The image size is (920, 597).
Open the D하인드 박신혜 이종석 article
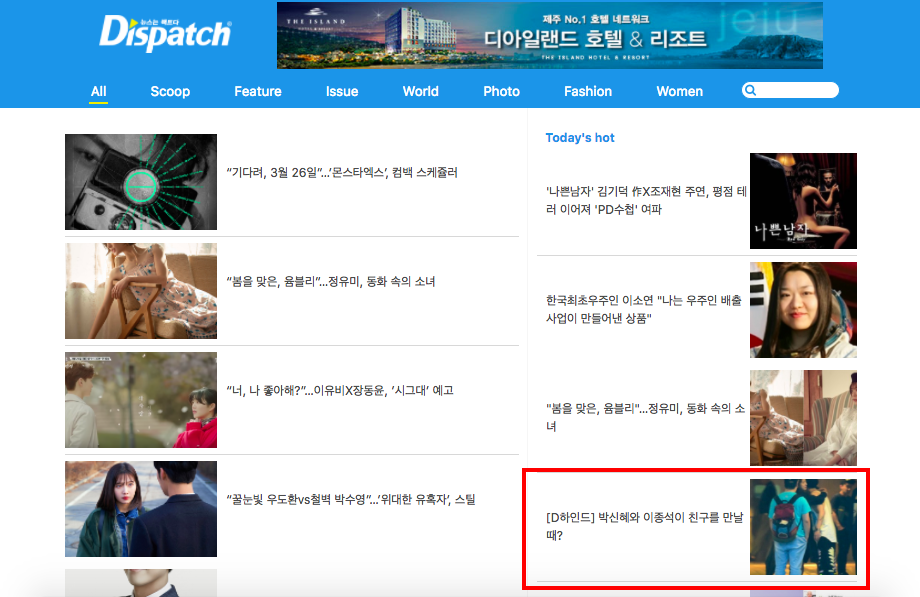pos(645,527)
